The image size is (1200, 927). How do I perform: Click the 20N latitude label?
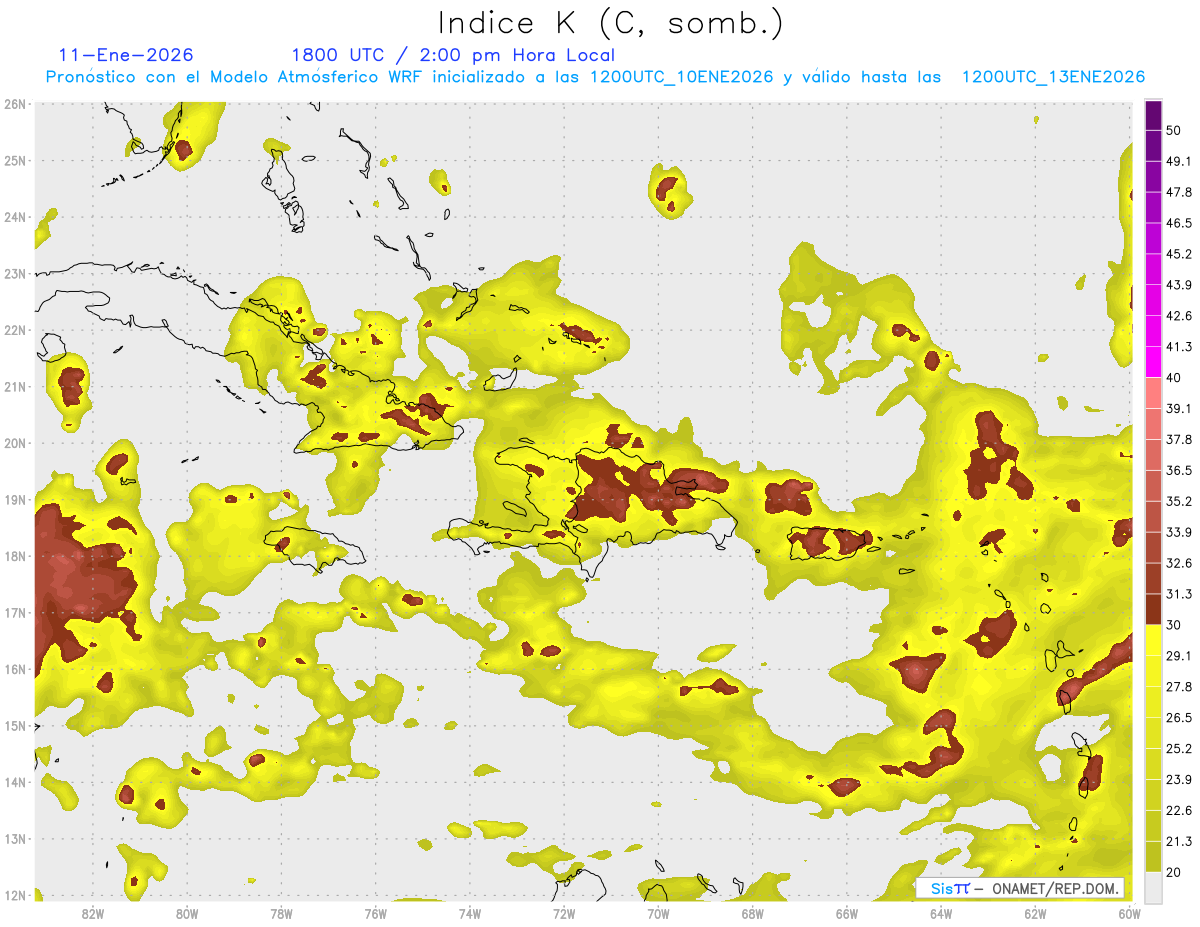(x=15, y=443)
